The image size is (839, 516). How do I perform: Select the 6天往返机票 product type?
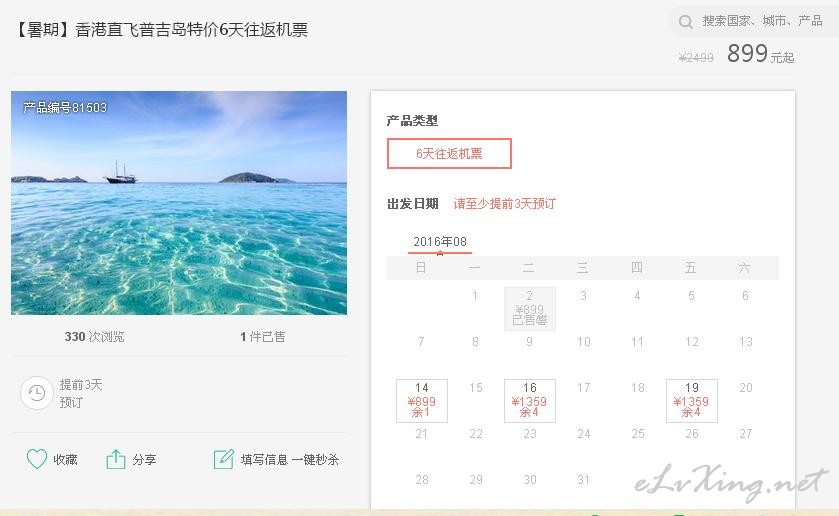(449, 154)
